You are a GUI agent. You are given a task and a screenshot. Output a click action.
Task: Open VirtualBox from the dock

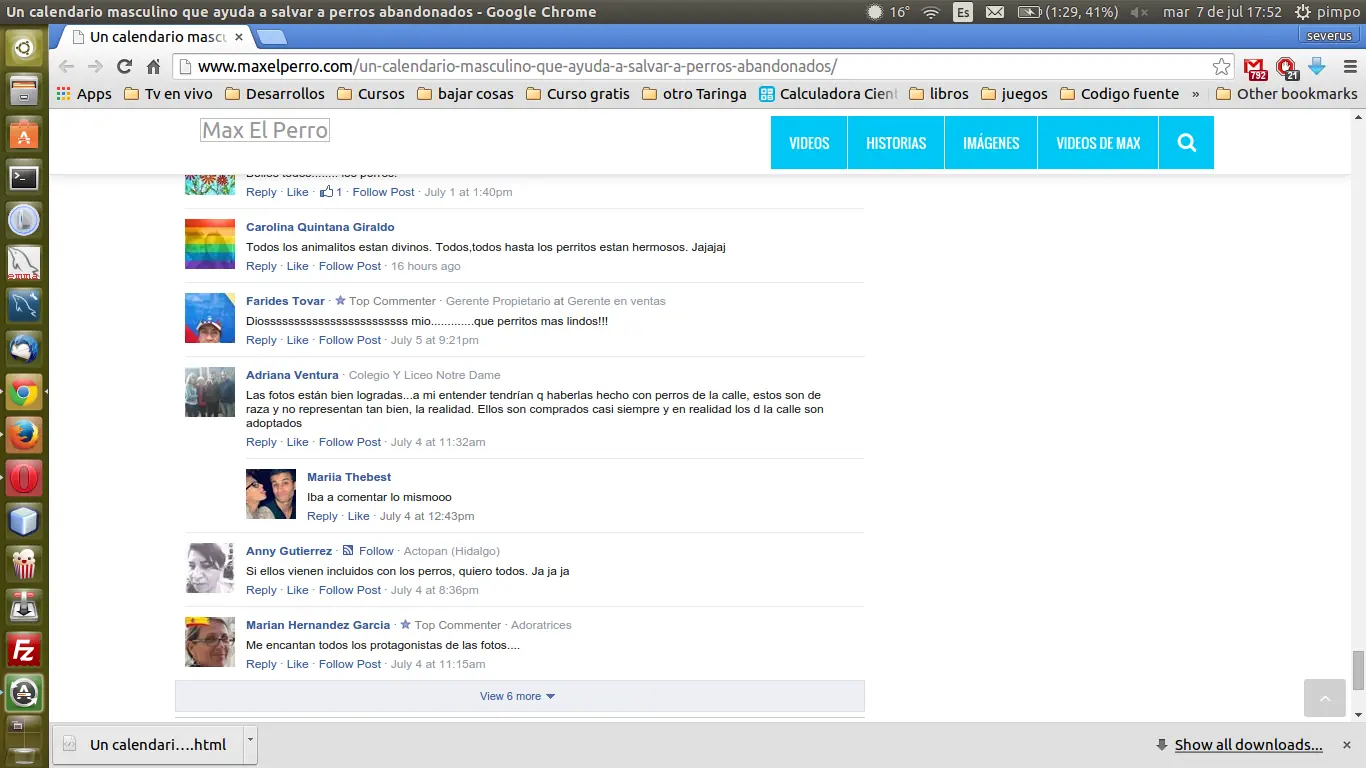click(24, 521)
